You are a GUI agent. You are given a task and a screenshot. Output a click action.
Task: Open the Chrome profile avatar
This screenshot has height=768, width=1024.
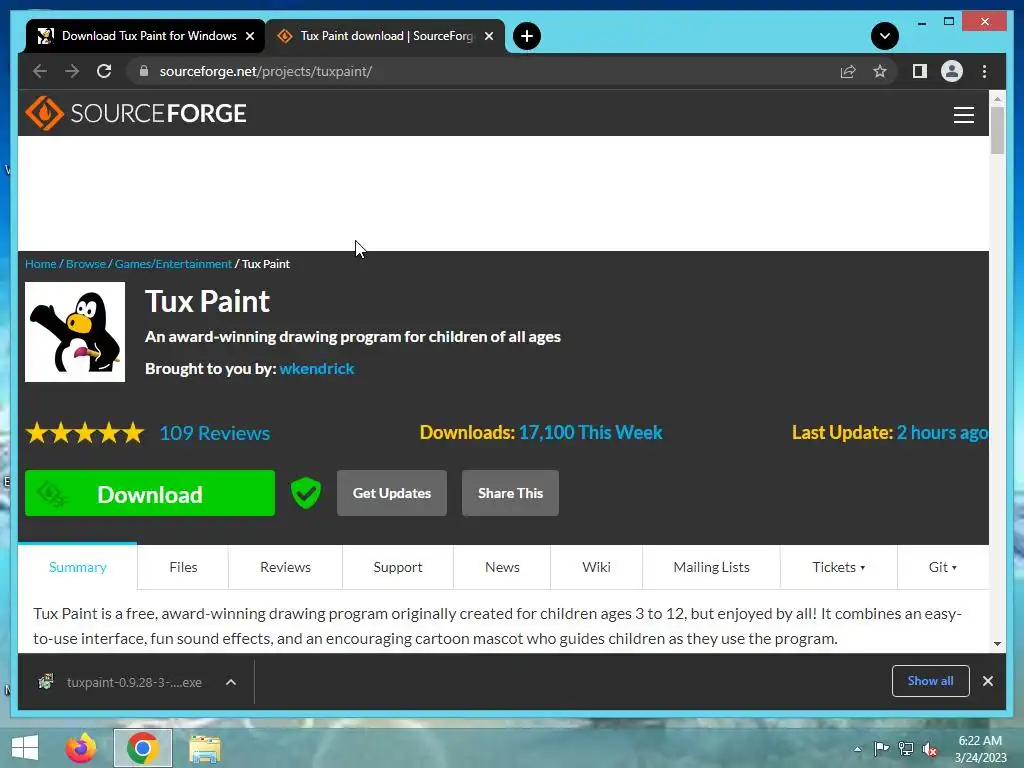[x=952, y=71]
